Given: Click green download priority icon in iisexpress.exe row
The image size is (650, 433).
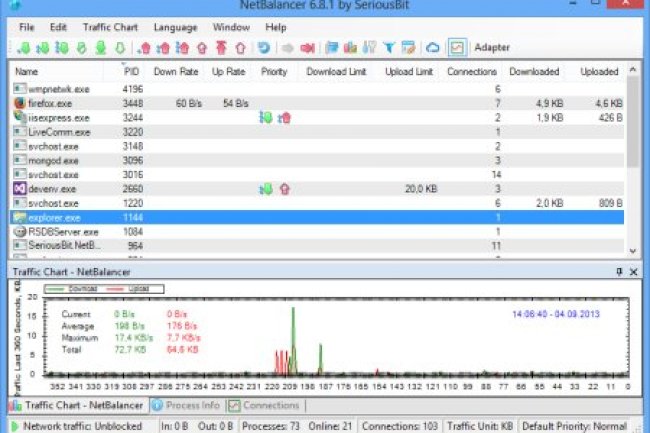Looking at the screenshot, I should click(x=266, y=117).
